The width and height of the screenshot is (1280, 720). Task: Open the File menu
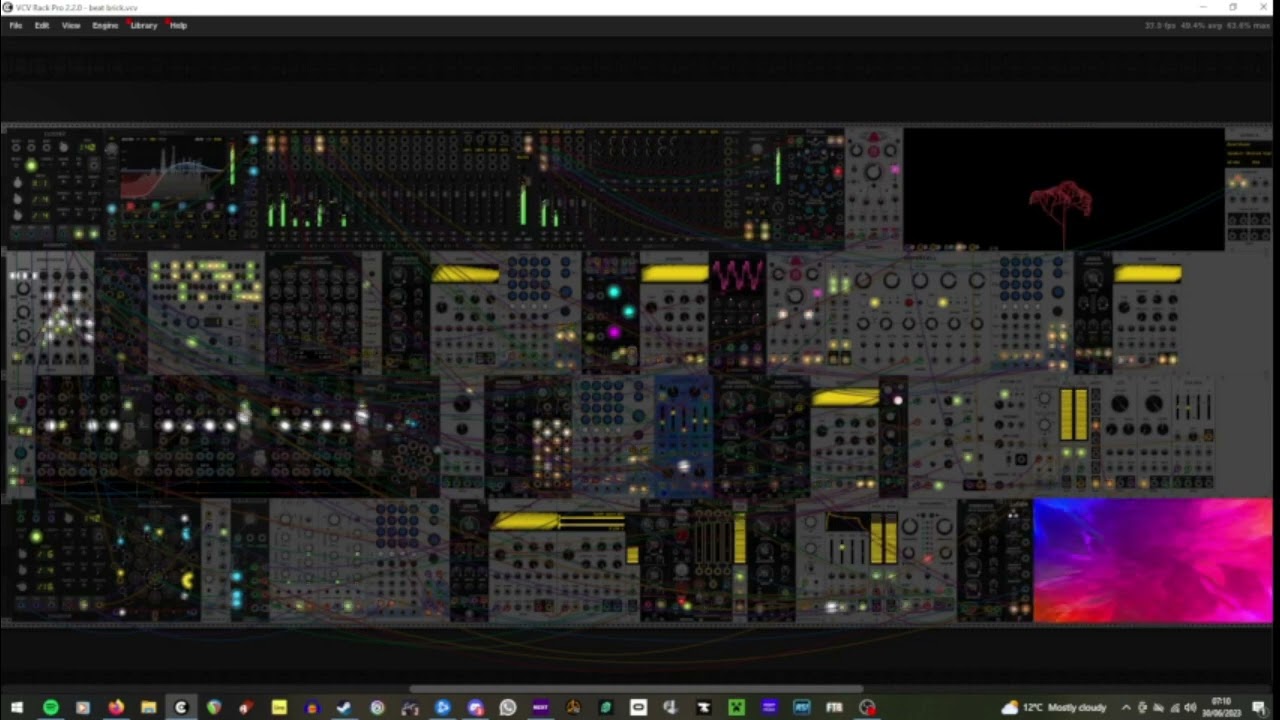[x=16, y=25]
